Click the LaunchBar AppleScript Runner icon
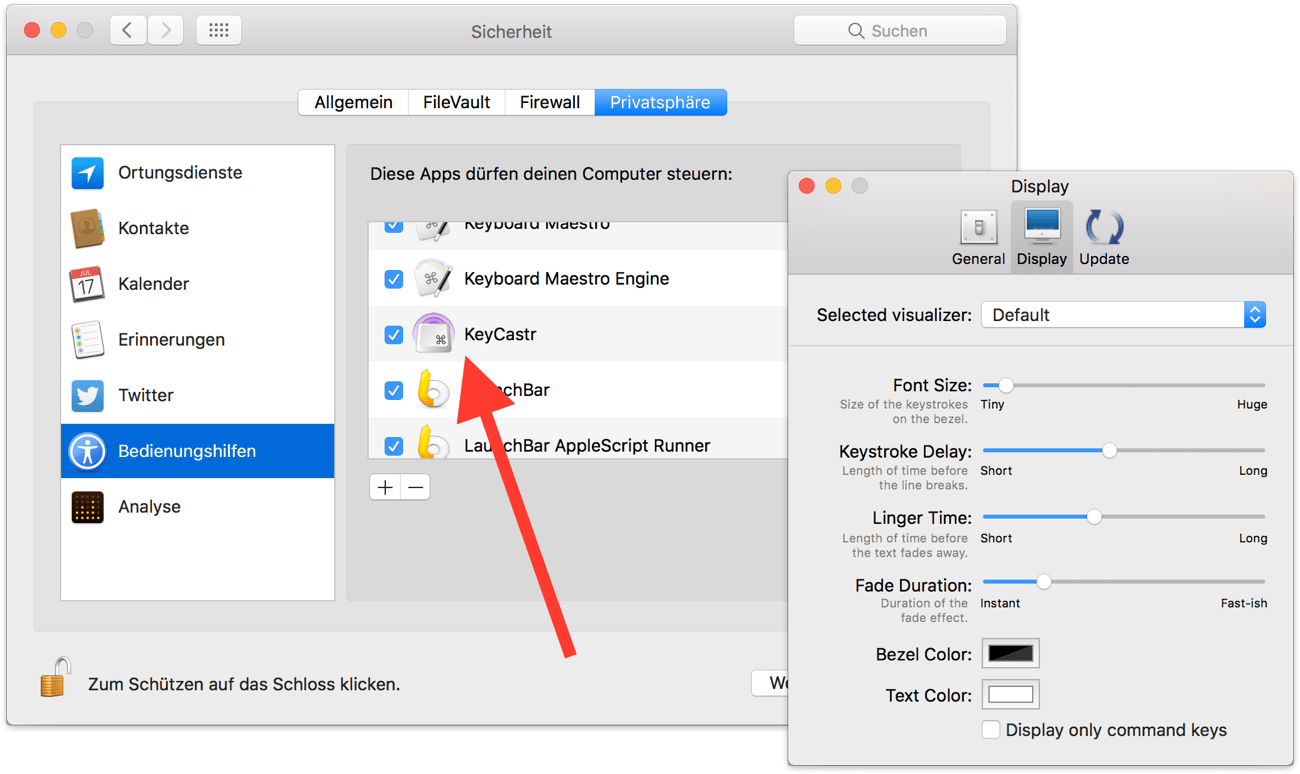This screenshot has width=1300, height=774. tap(432, 443)
